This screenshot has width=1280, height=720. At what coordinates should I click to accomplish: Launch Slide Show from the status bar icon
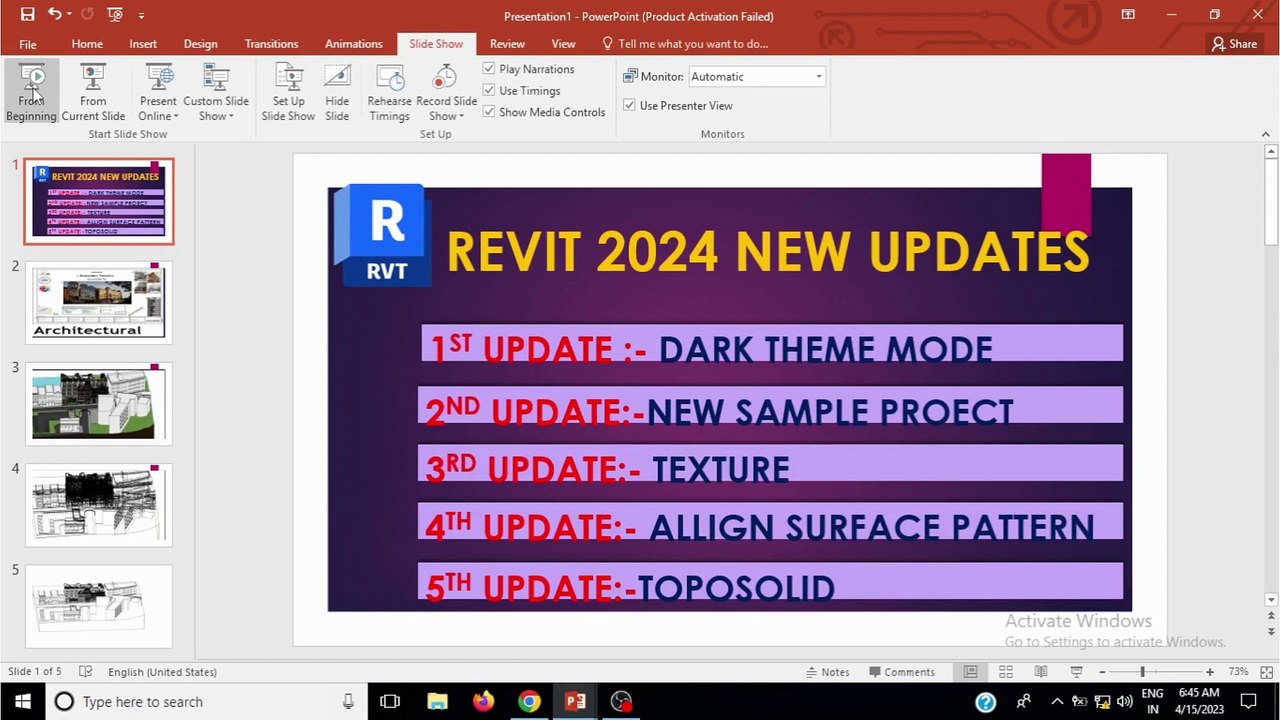click(x=1077, y=672)
